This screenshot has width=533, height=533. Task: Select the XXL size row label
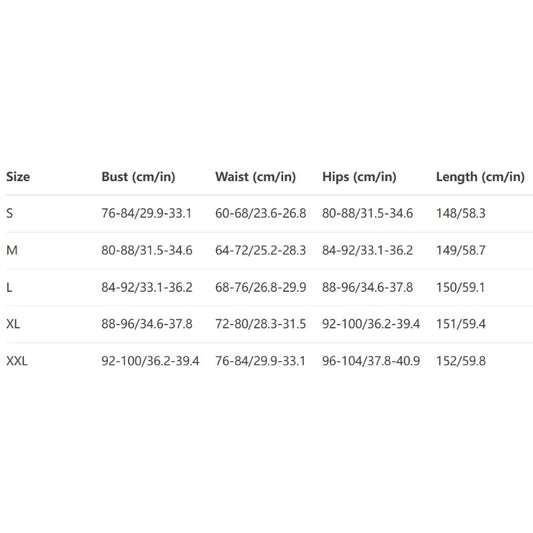coord(17,361)
